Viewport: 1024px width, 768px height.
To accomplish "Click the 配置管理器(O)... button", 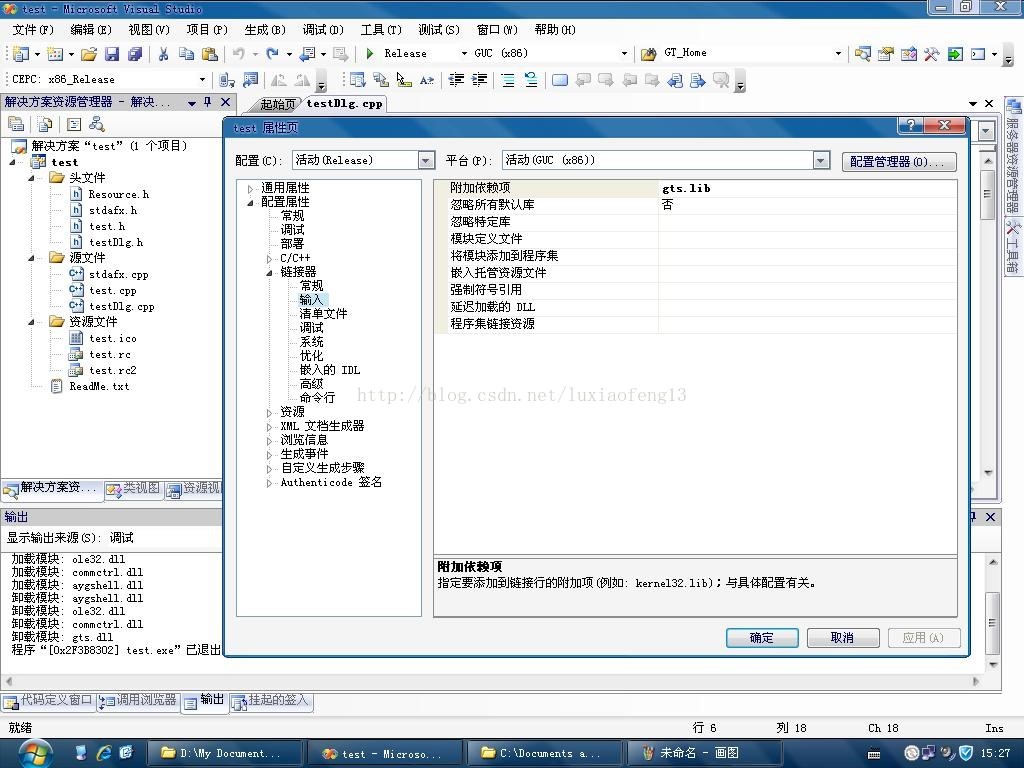I will pyautogui.click(x=899, y=161).
